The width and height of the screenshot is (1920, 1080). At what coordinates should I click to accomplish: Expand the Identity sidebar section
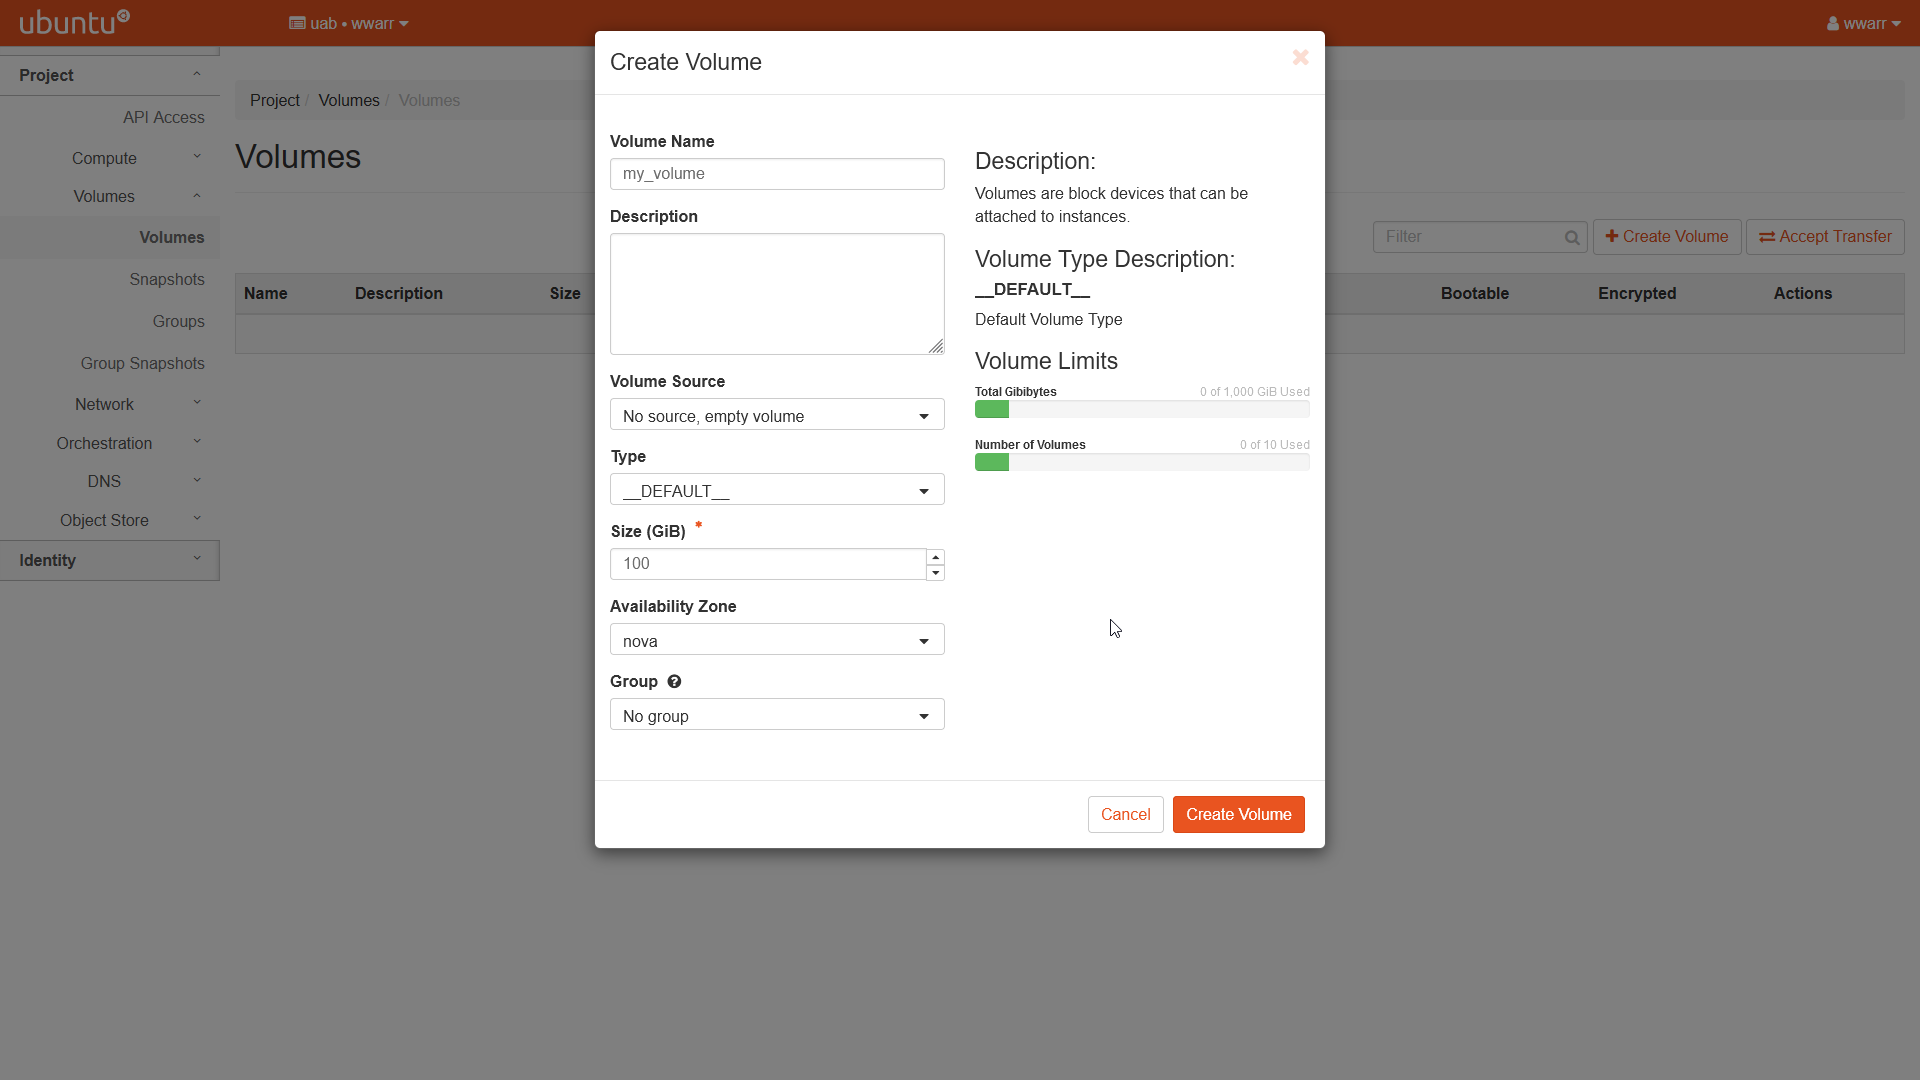110,560
